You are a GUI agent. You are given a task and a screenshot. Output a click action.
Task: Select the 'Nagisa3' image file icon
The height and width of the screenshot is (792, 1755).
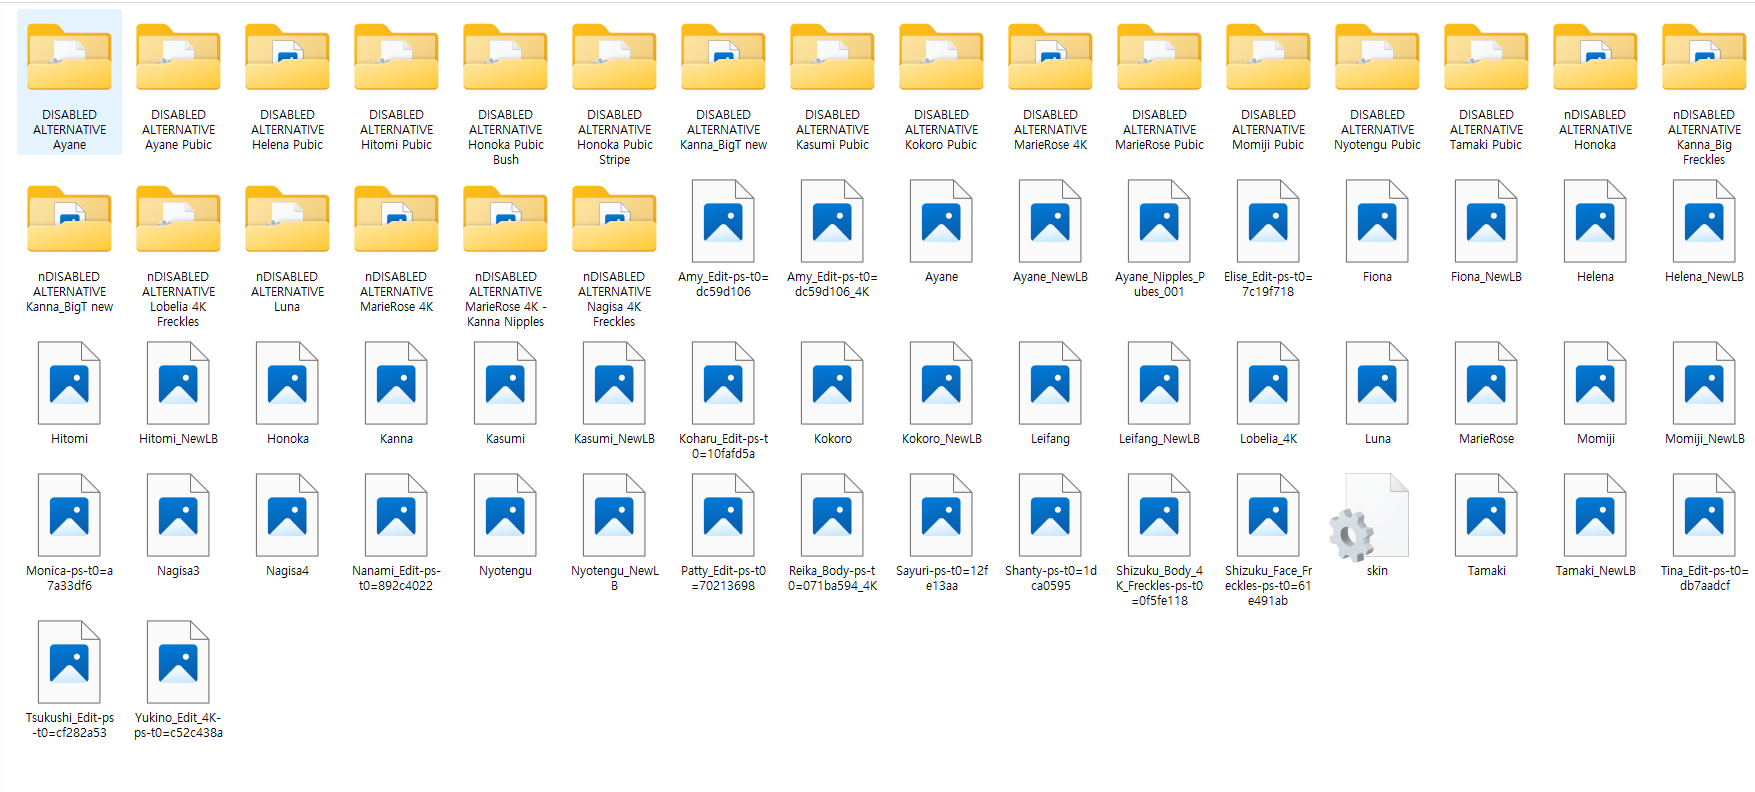[x=178, y=515]
